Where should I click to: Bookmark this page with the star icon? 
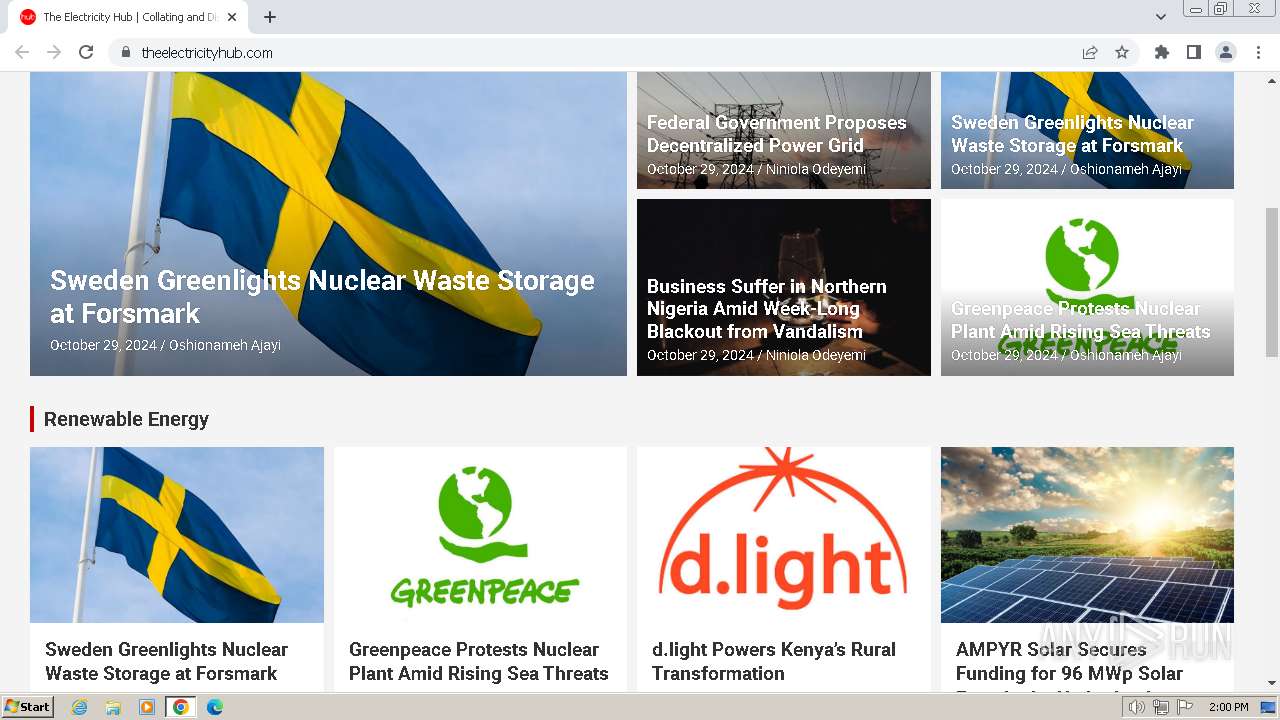pyautogui.click(x=1122, y=52)
